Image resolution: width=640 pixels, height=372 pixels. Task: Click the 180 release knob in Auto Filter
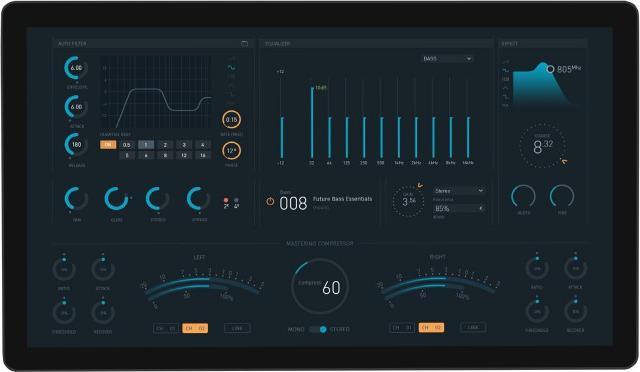[76, 145]
